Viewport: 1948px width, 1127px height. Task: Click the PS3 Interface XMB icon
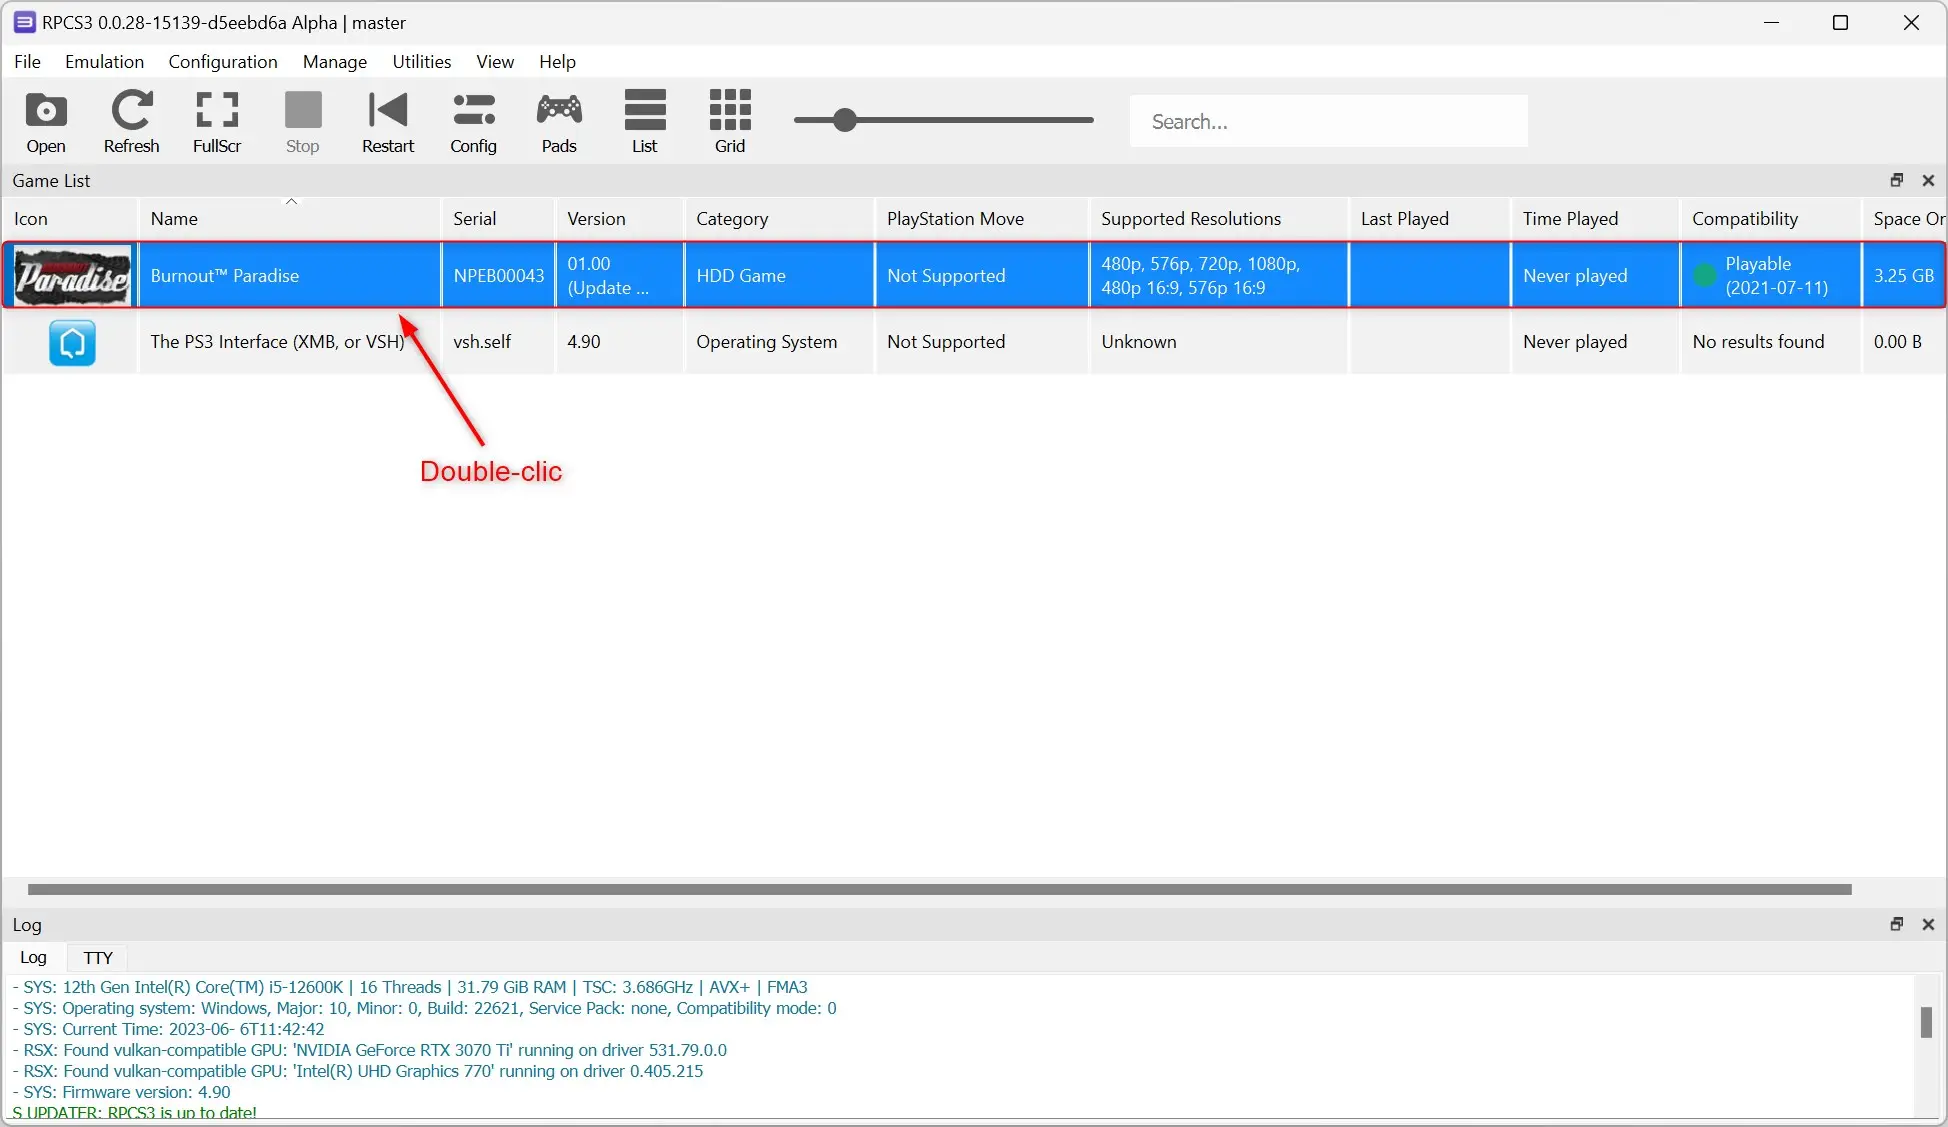click(x=72, y=342)
